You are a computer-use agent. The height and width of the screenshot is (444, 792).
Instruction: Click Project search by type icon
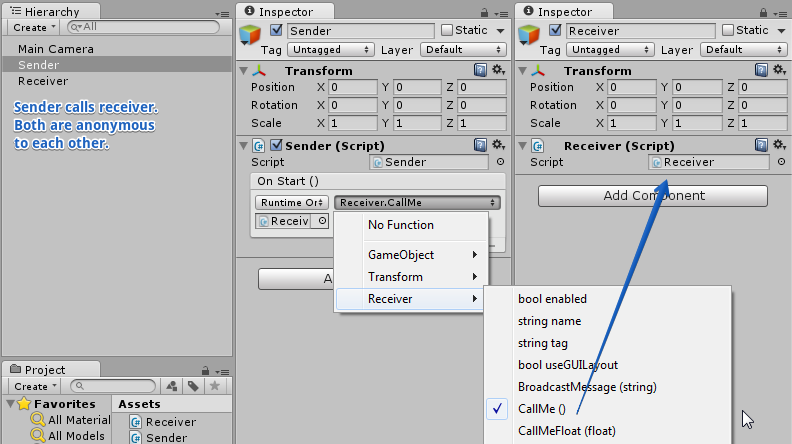coord(172,386)
